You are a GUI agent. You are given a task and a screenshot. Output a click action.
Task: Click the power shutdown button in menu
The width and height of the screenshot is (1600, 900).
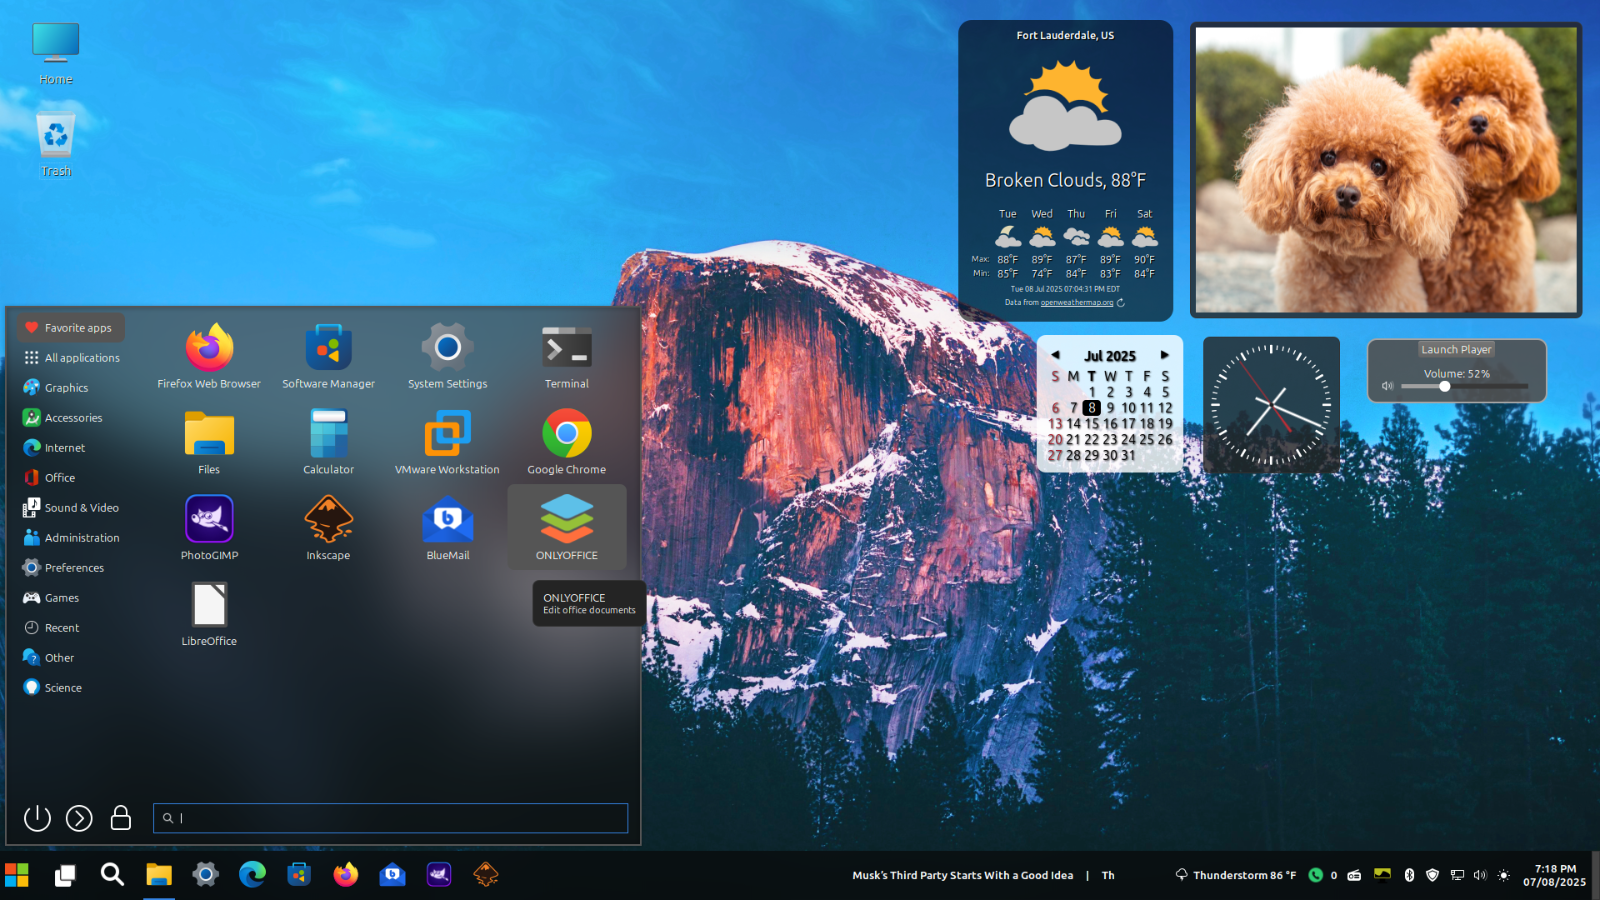[x=37, y=818]
